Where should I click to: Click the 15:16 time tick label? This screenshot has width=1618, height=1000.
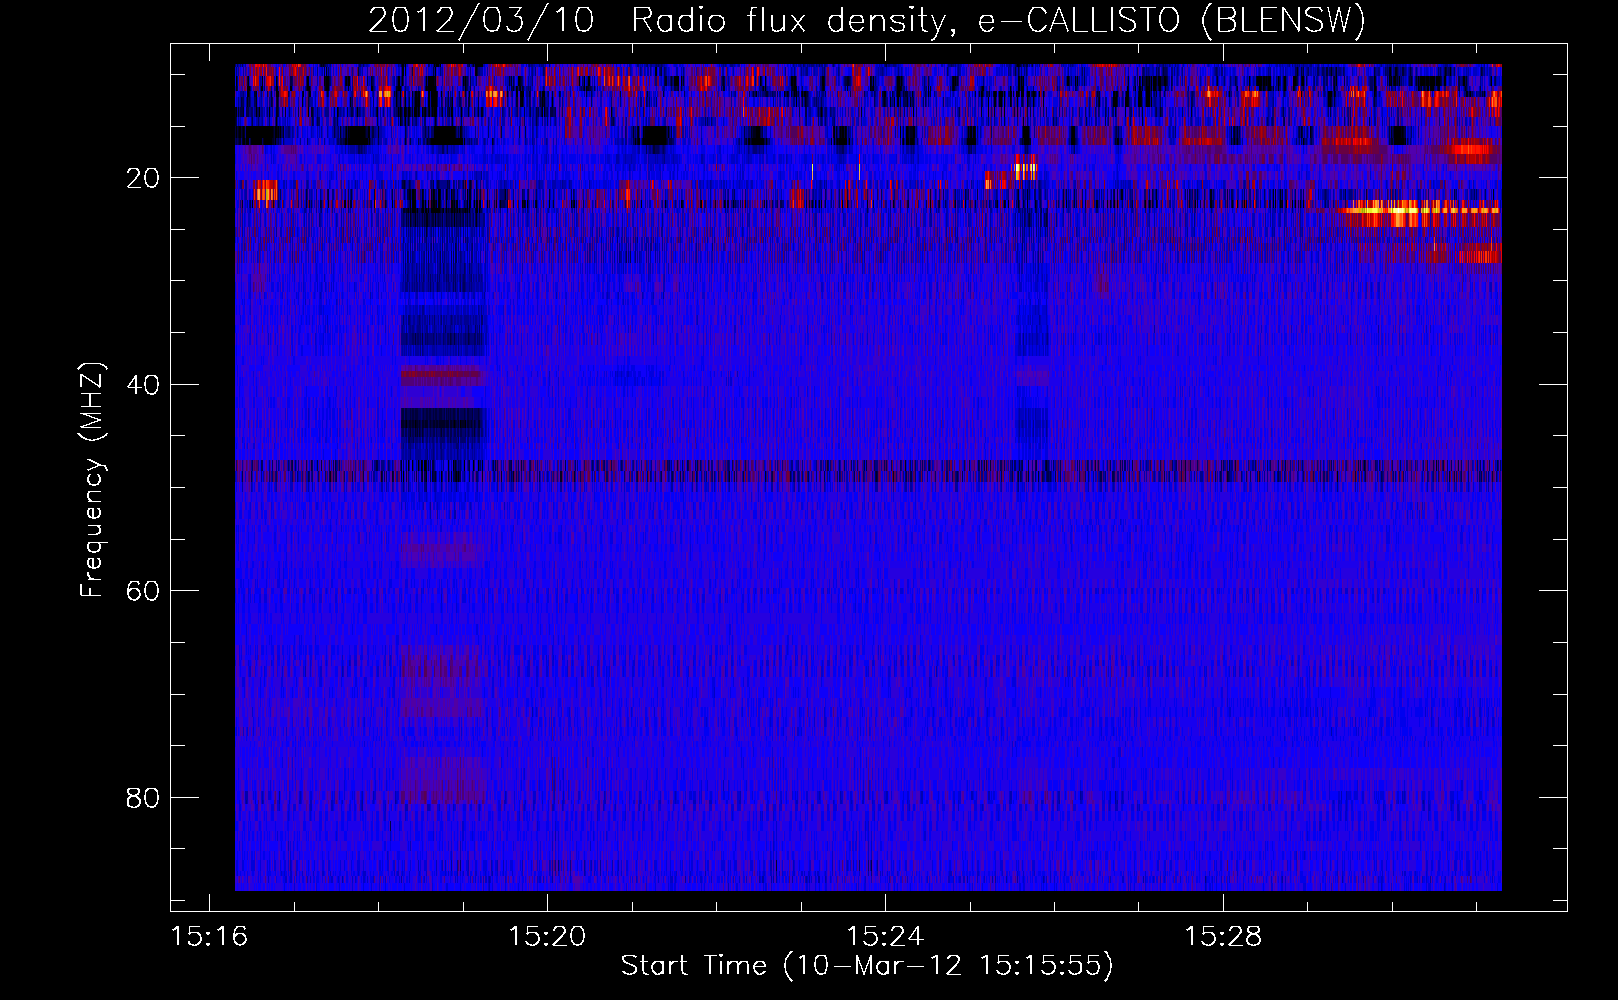tap(209, 937)
